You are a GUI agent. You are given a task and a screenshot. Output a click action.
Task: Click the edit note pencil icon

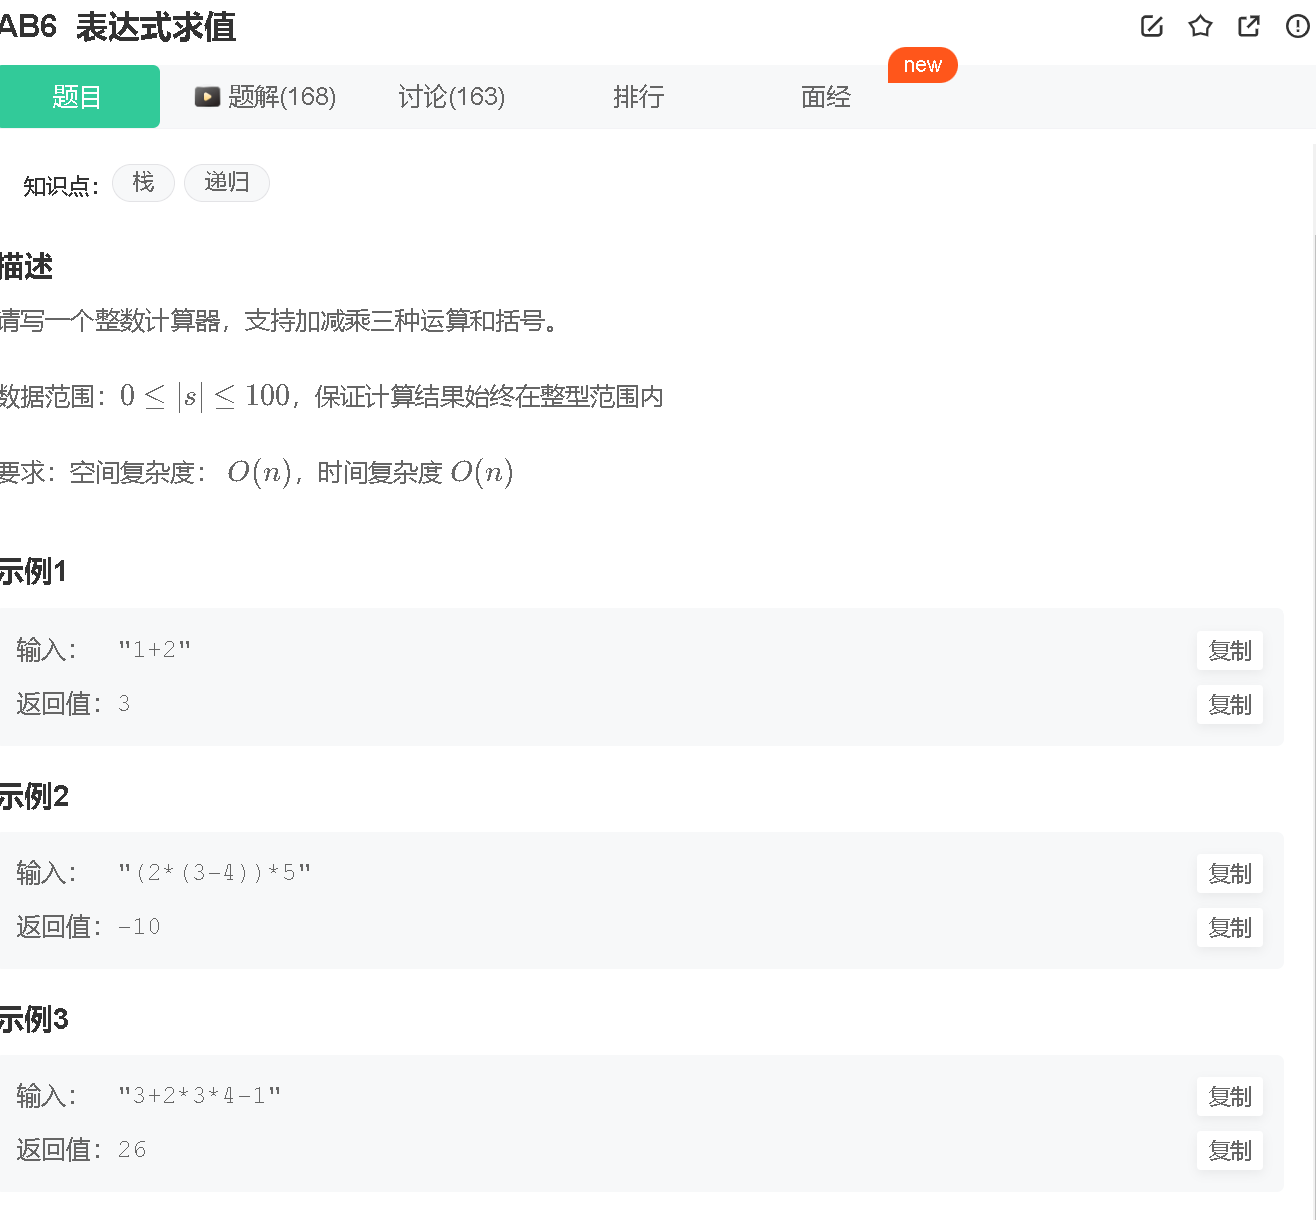tap(1152, 26)
